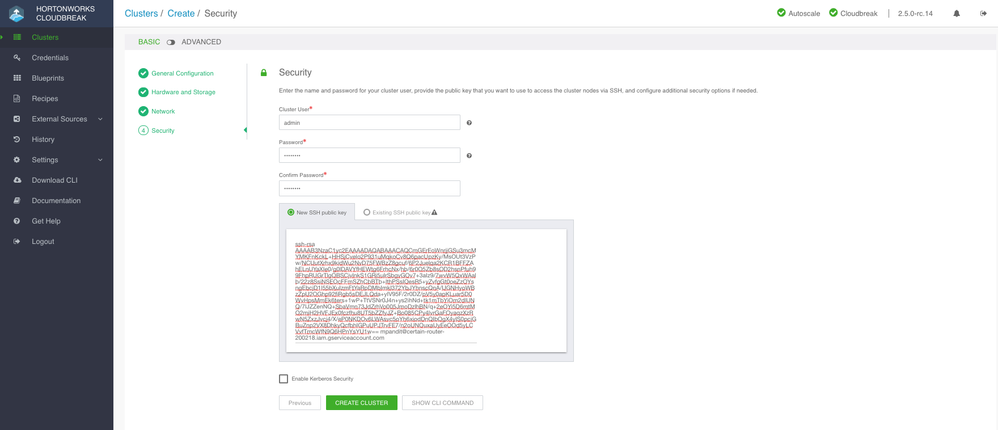This screenshot has height=430, width=998.
Task: Click the History clock icon
Action: click(x=17, y=139)
